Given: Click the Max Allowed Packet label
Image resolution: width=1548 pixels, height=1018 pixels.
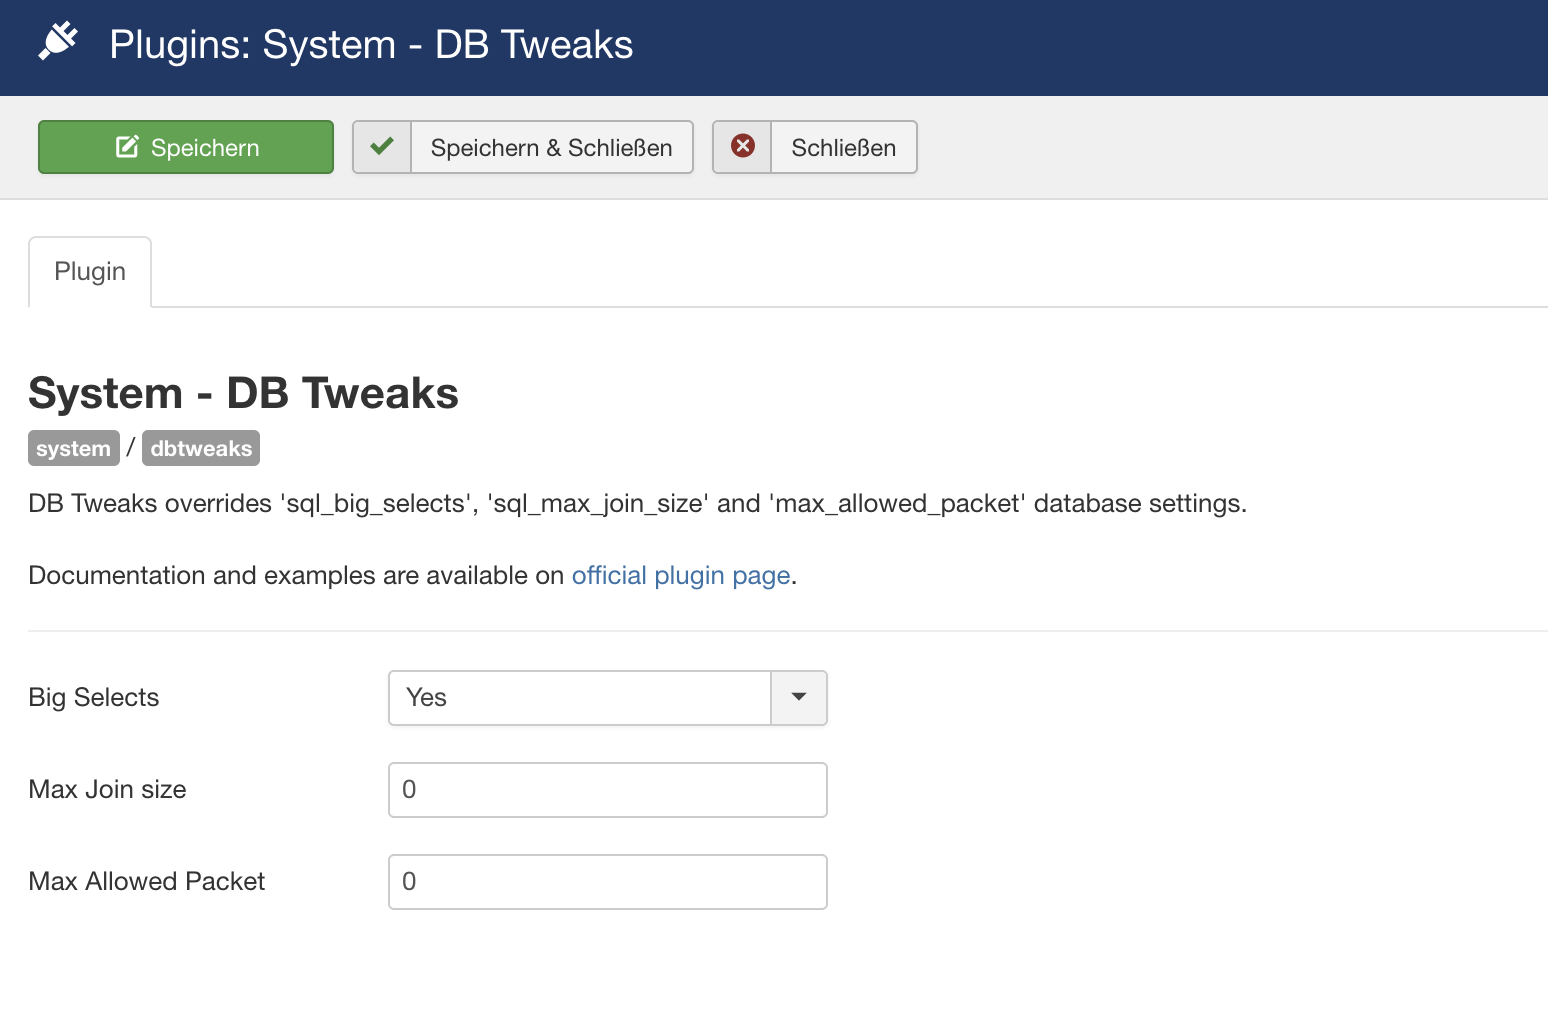Looking at the screenshot, I should coord(147,882).
